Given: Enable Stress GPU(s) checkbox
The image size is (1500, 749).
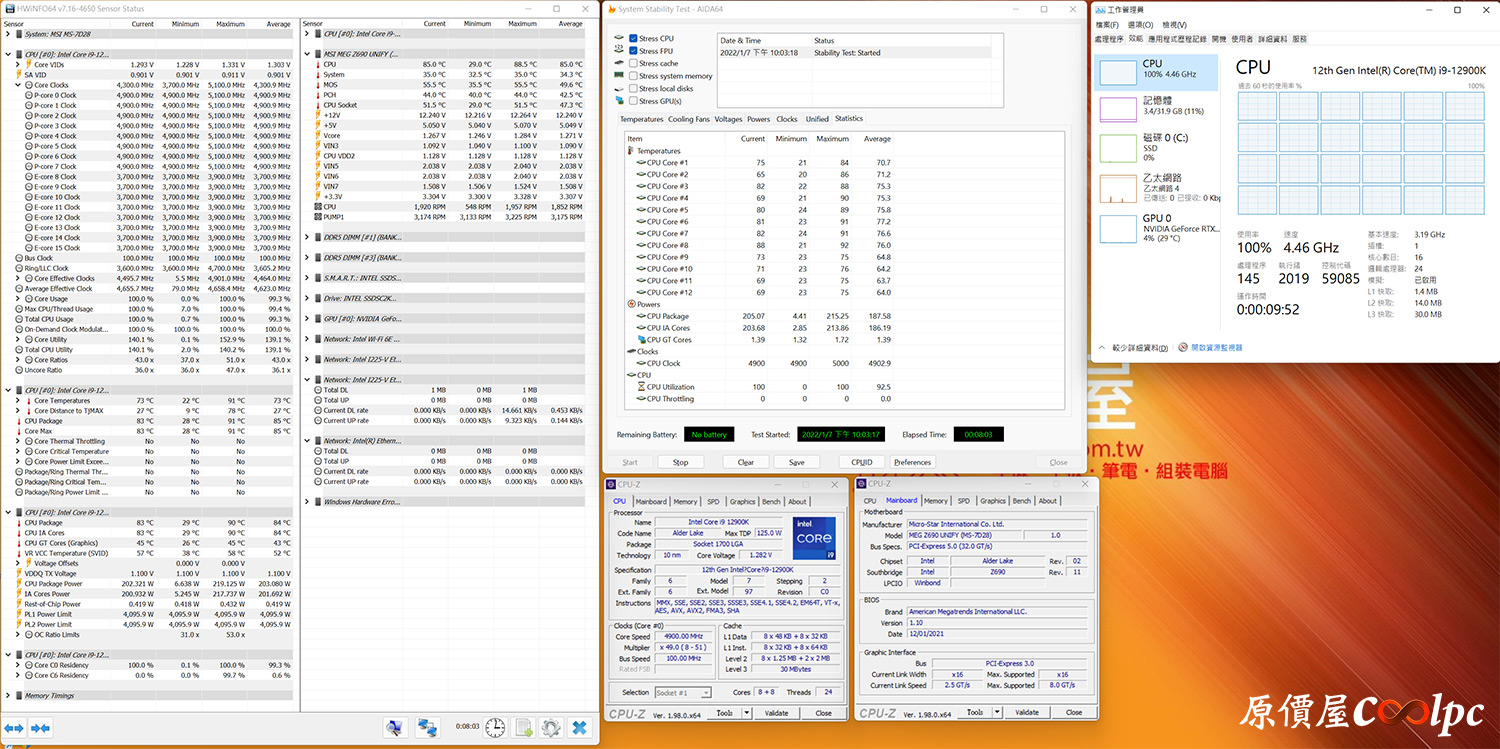Looking at the screenshot, I should point(633,101).
